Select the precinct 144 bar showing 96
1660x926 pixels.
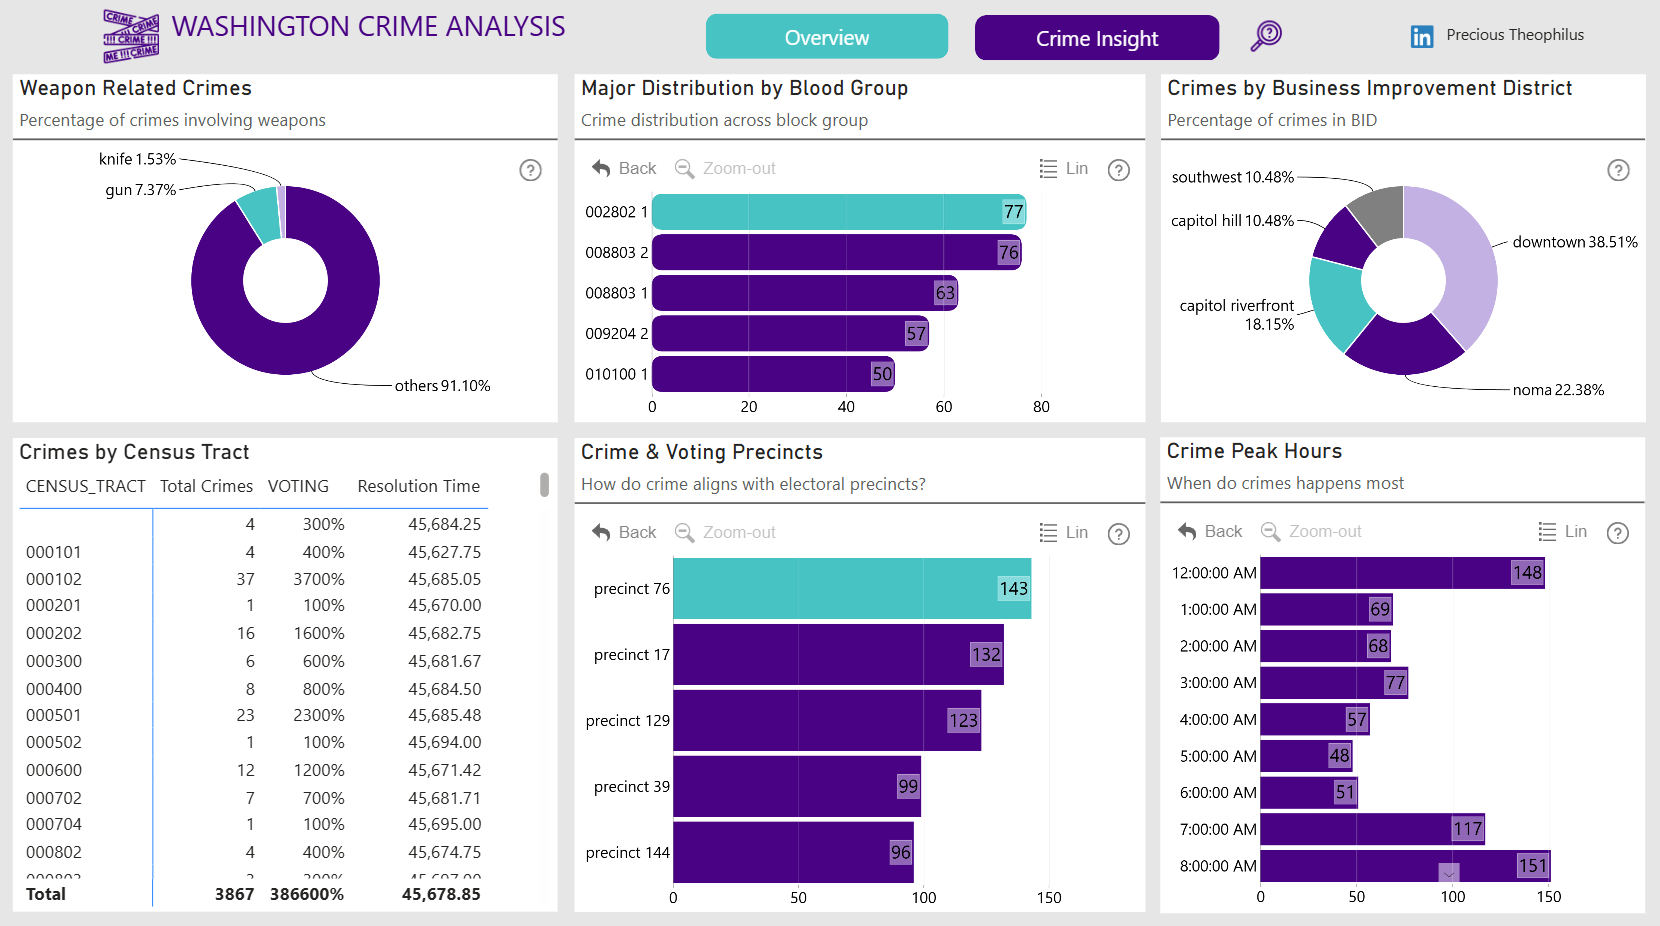[x=793, y=853]
